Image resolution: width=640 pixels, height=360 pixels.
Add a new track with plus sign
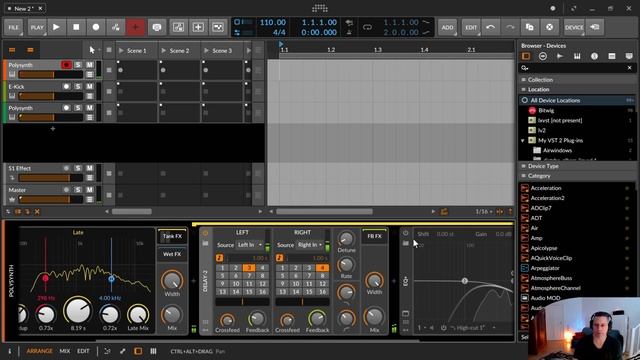click(53, 129)
